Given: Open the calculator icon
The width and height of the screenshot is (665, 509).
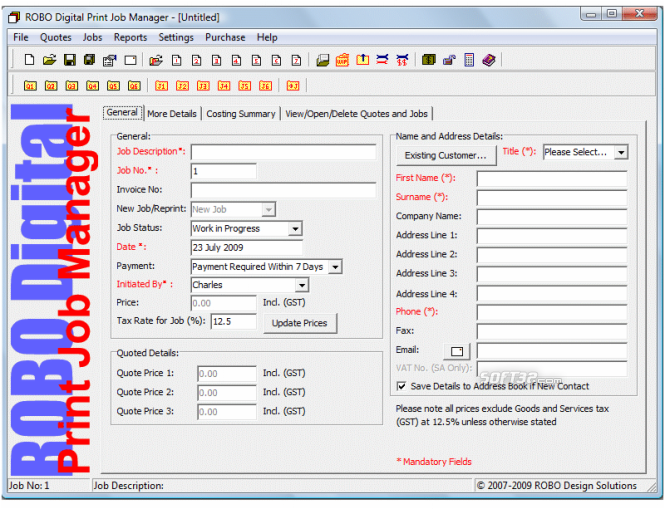Looking at the screenshot, I should (469, 60).
